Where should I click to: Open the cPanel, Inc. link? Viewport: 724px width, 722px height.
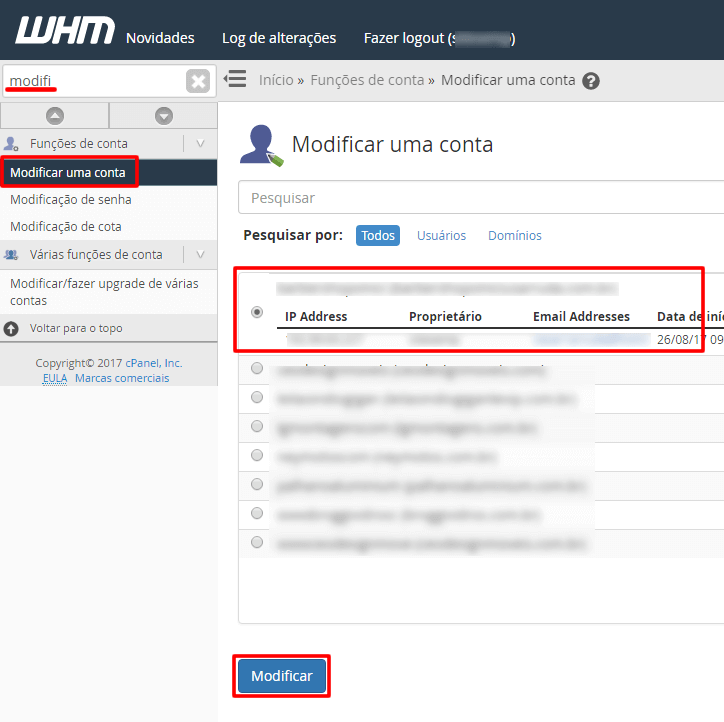(154, 363)
